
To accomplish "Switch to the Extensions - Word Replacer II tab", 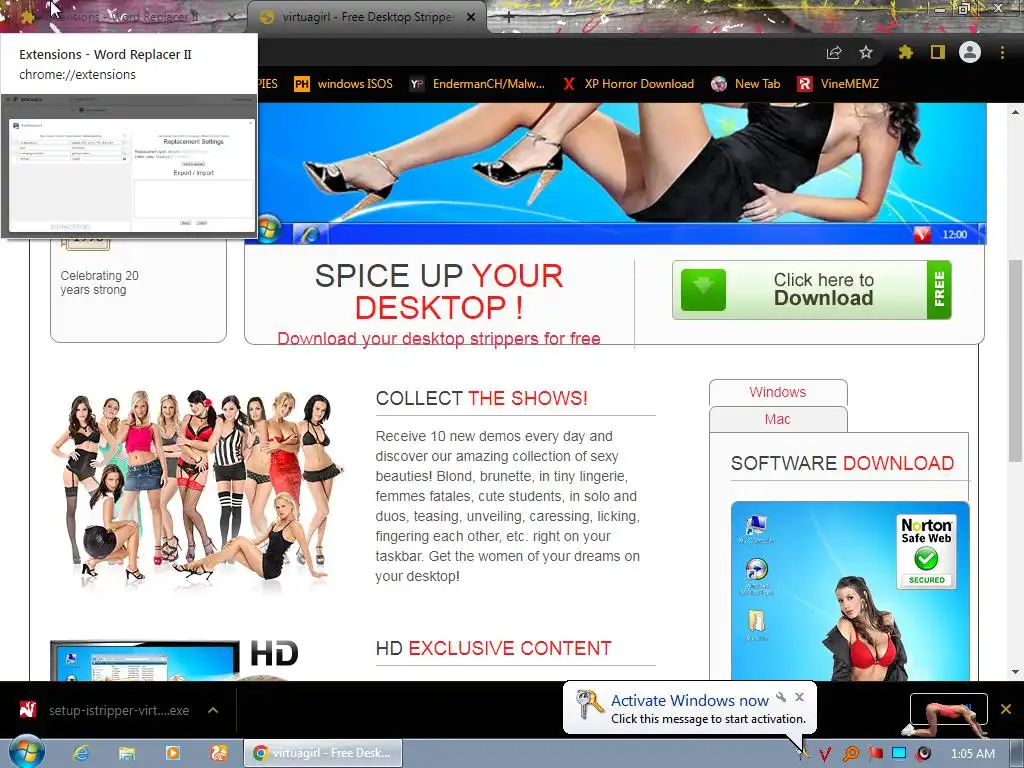I will point(124,17).
